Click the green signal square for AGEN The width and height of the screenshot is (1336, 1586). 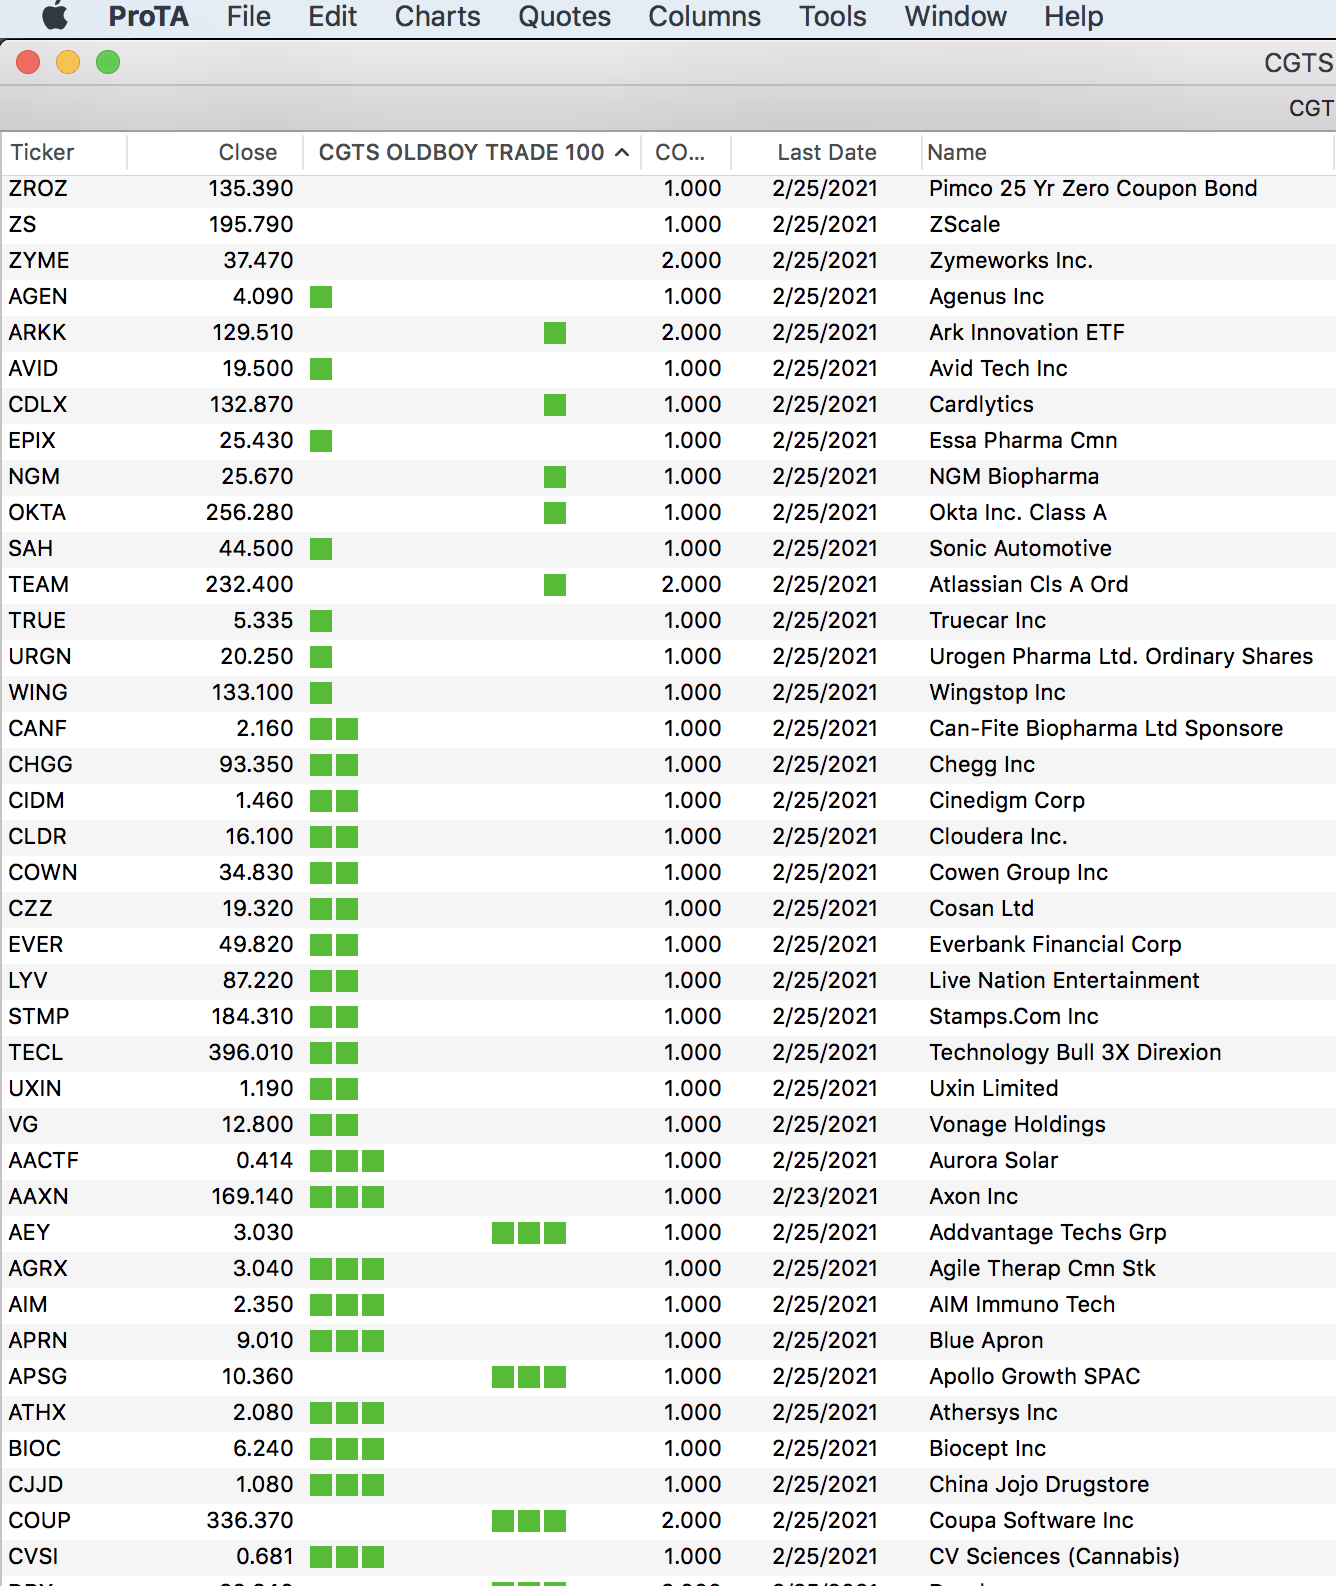click(x=321, y=296)
